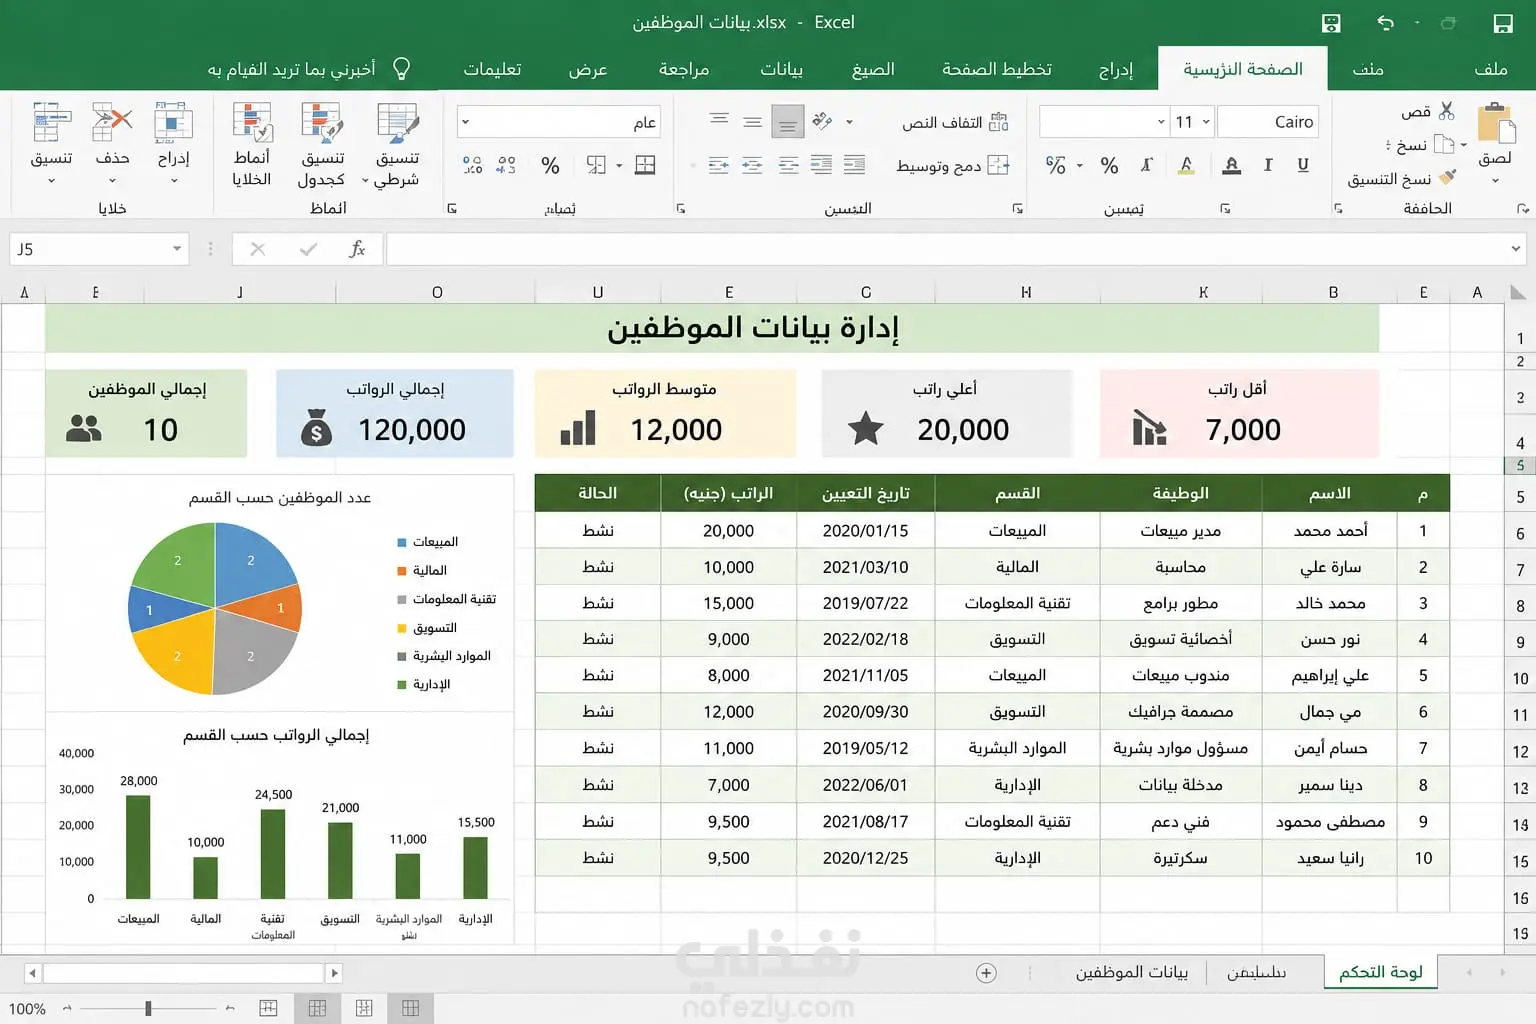Expand the formula bar chevron
Viewport: 1536px width, 1024px height.
(1516, 249)
